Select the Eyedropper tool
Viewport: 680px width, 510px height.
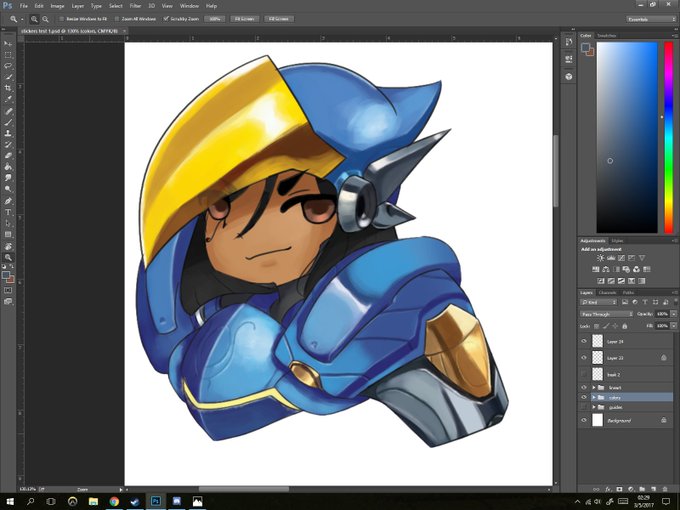[x=8, y=99]
